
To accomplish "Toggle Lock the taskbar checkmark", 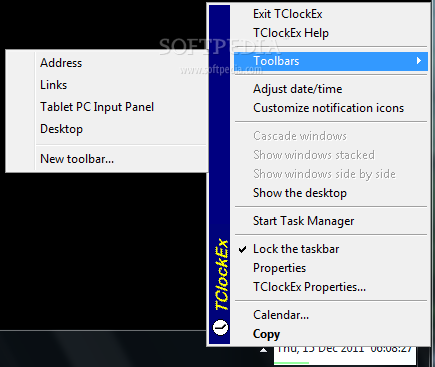I will [243, 249].
